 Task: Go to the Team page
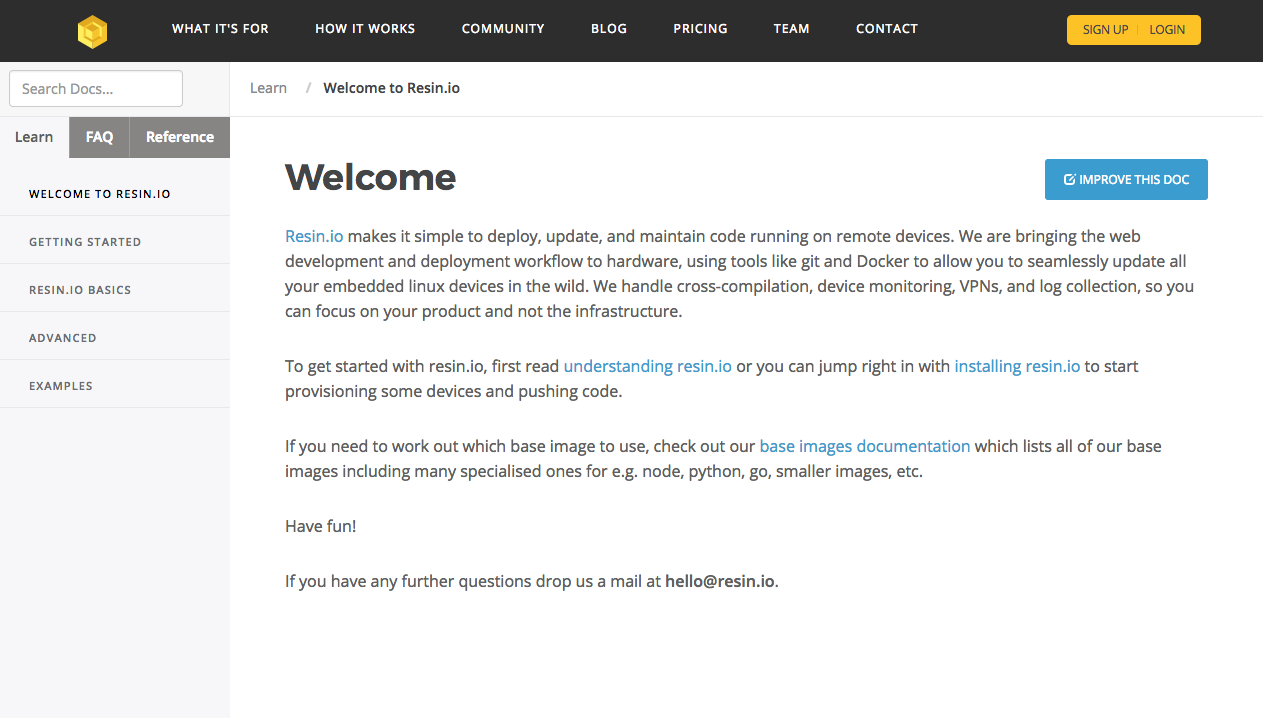pyautogui.click(x=791, y=29)
